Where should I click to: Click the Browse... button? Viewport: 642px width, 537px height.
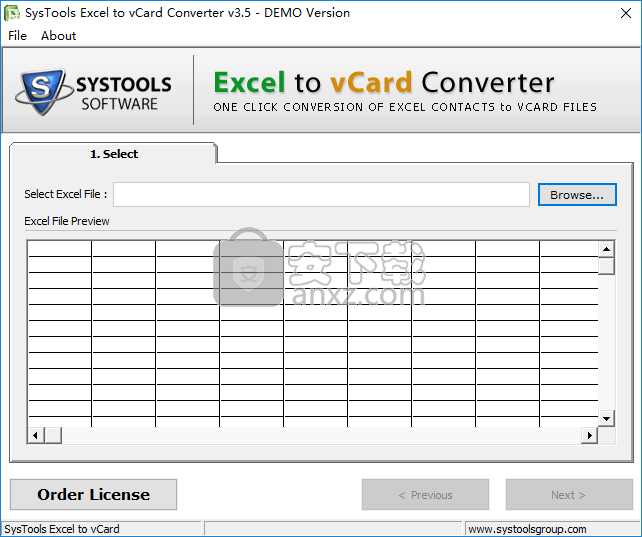coord(577,195)
